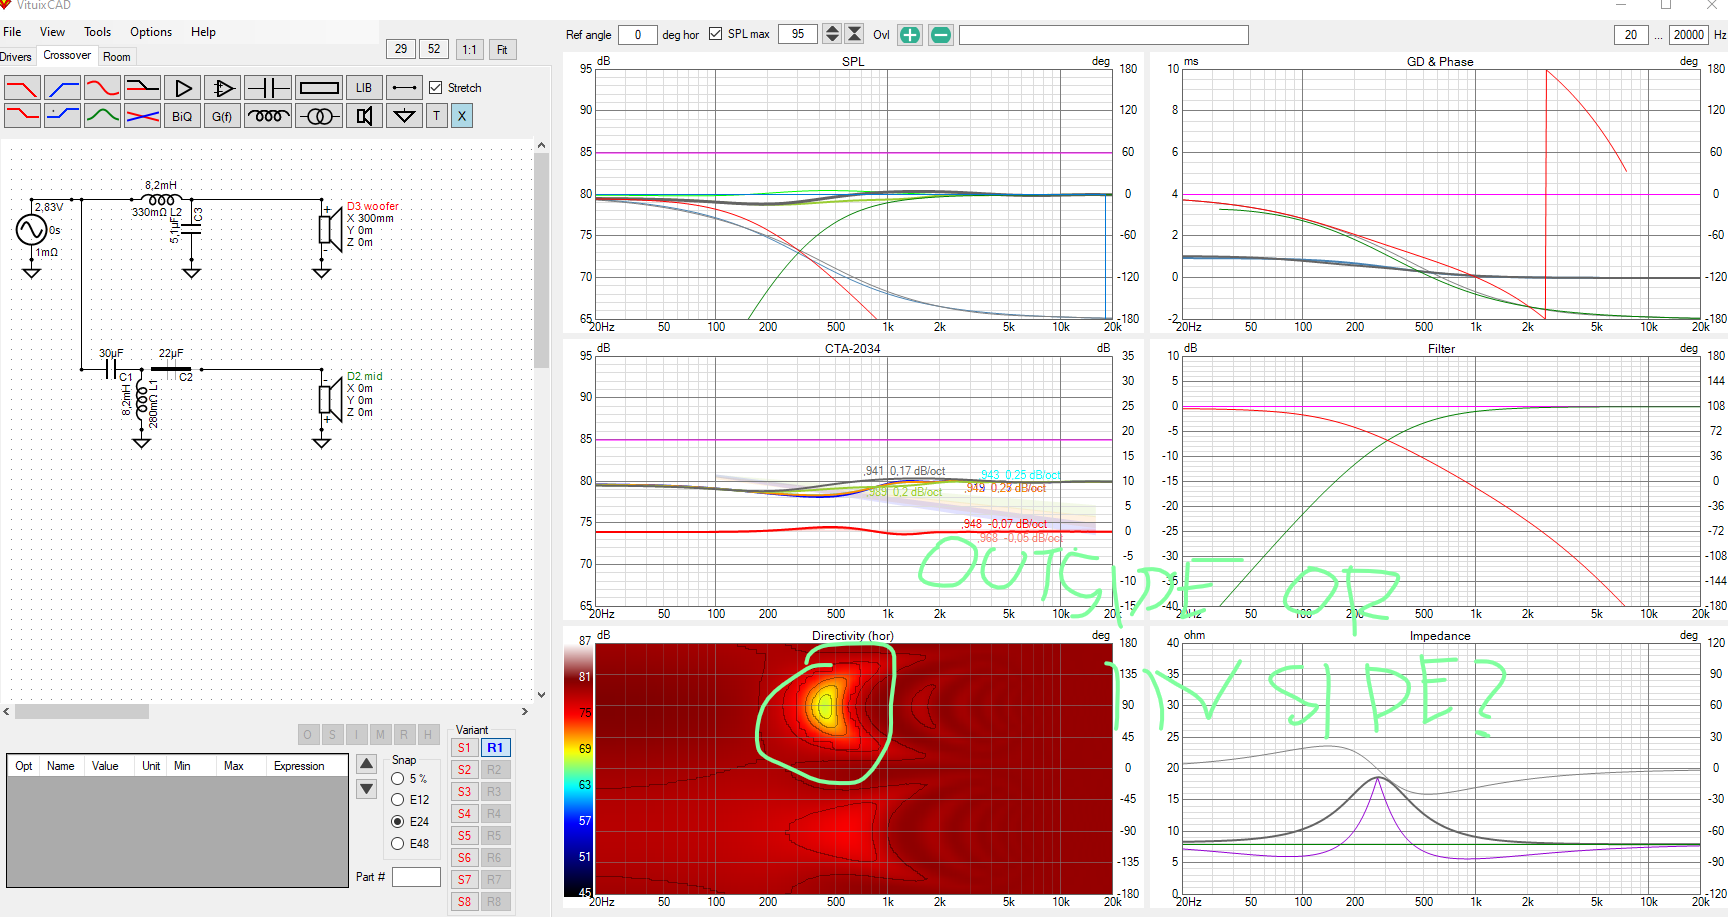Switch to the Room tab
This screenshot has height=917, width=1728.
click(x=117, y=57)
